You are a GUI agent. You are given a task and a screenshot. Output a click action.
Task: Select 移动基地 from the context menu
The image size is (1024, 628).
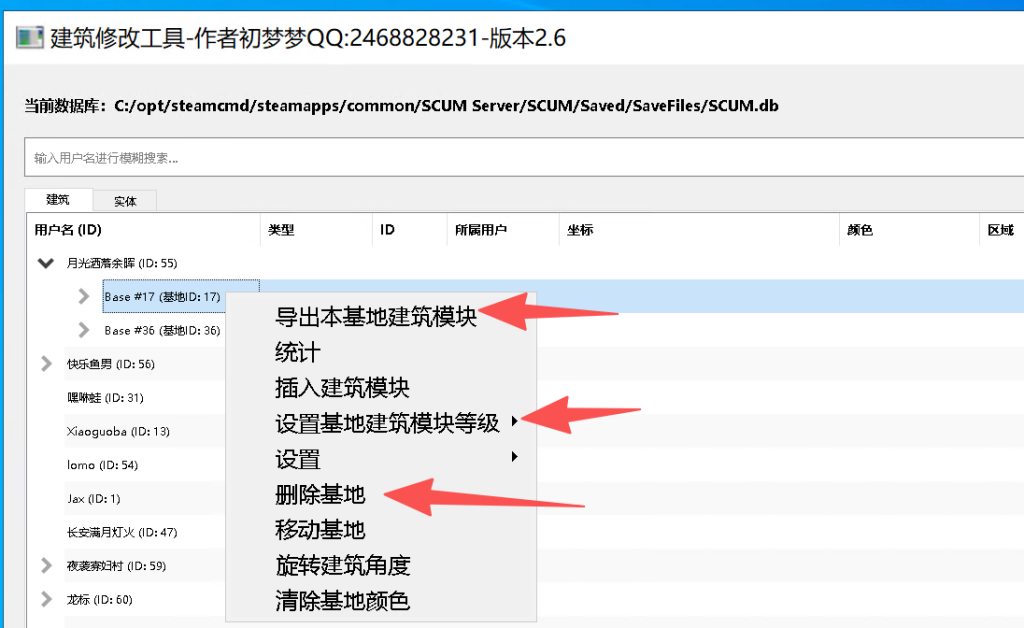(320, 529)
